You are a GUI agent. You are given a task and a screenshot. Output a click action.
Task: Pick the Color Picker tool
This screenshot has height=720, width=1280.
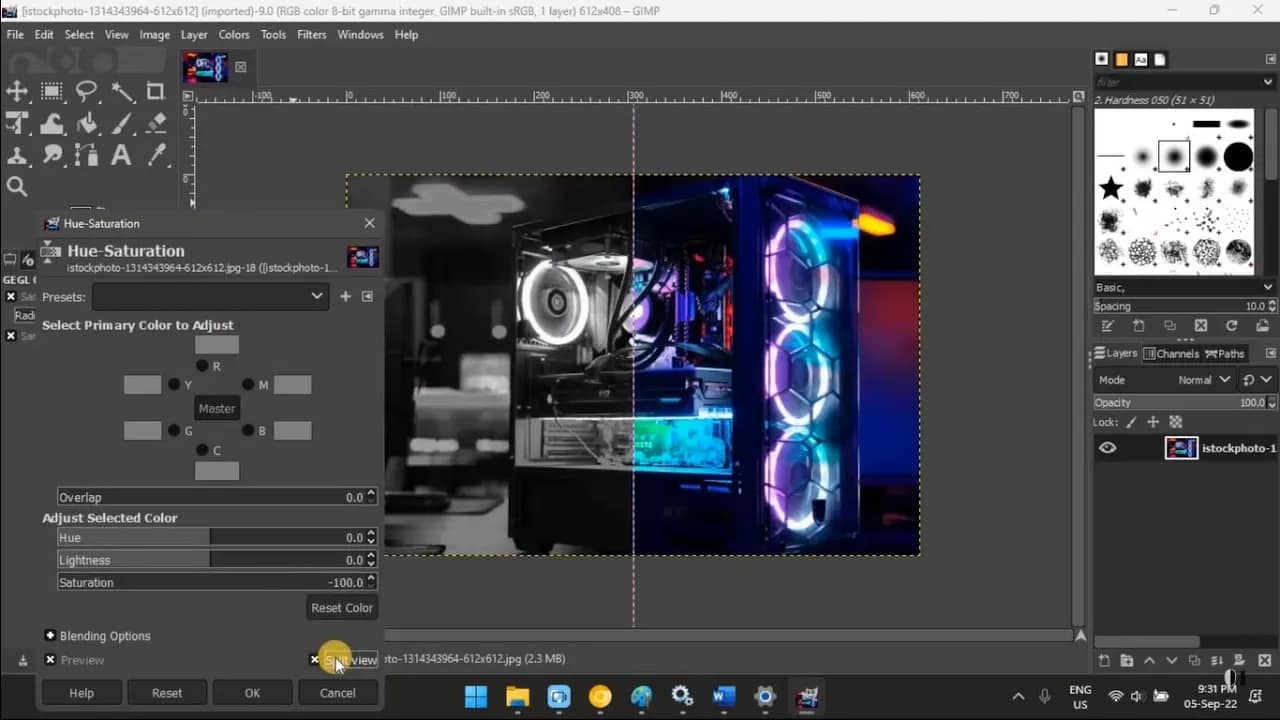(156, 156)
